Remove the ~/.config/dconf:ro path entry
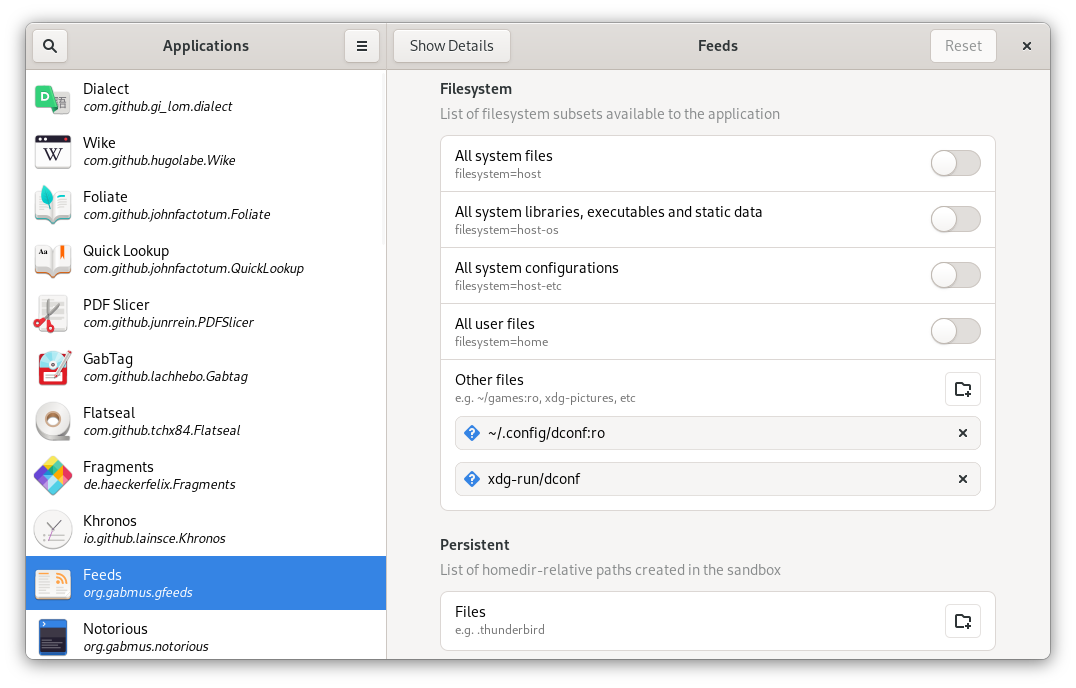This screenshot has width=1076, height=688. coord(962,433)
